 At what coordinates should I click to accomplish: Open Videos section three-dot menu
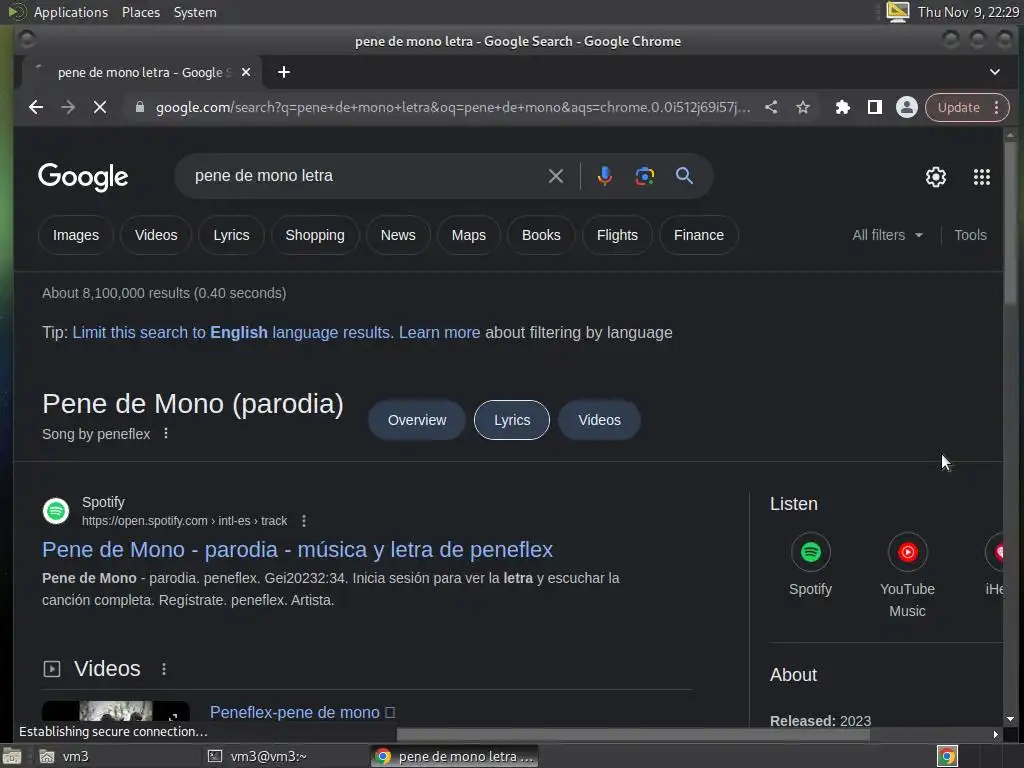164,669
